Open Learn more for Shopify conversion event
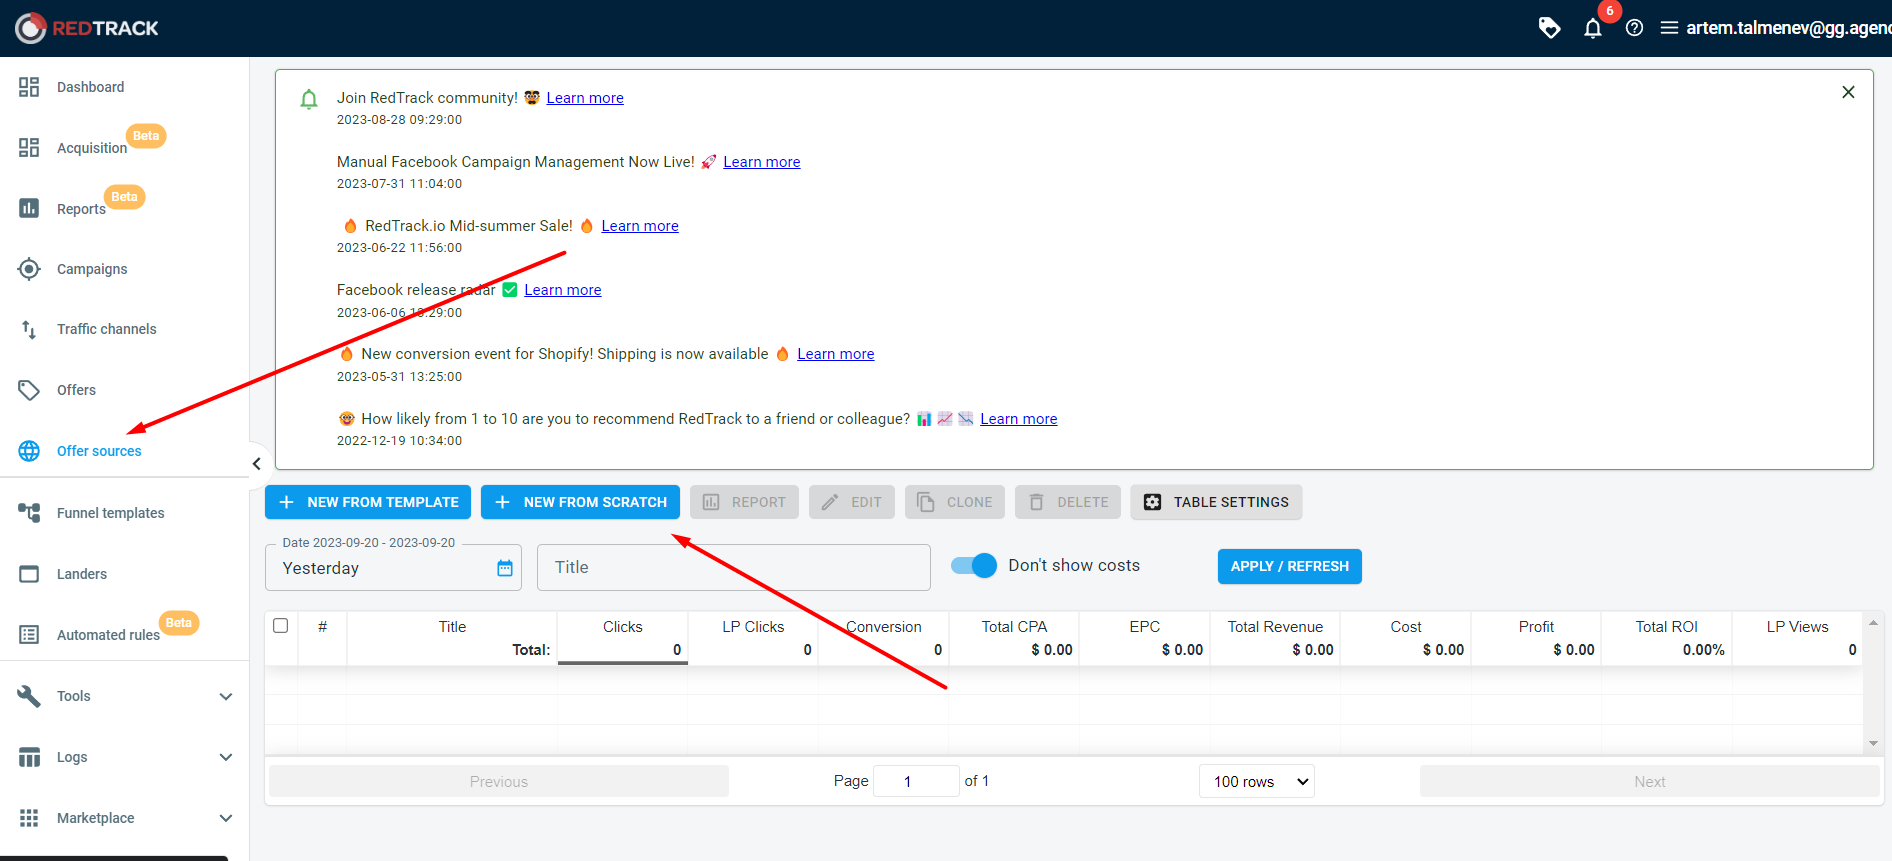The width and height of the screenshot is (1892, 861). 836,354
